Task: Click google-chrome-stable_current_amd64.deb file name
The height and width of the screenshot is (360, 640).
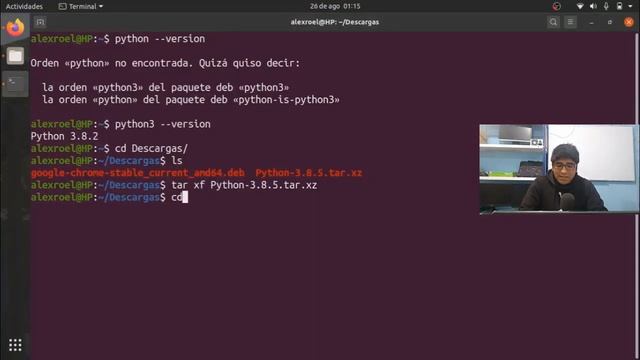Action: (x=138, y=173)
